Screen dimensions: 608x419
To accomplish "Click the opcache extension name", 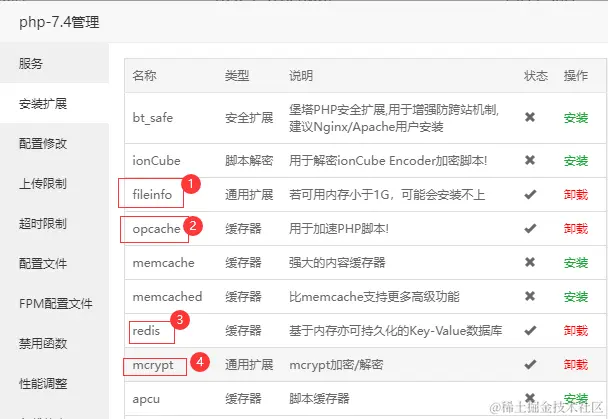I will point(156,229).
